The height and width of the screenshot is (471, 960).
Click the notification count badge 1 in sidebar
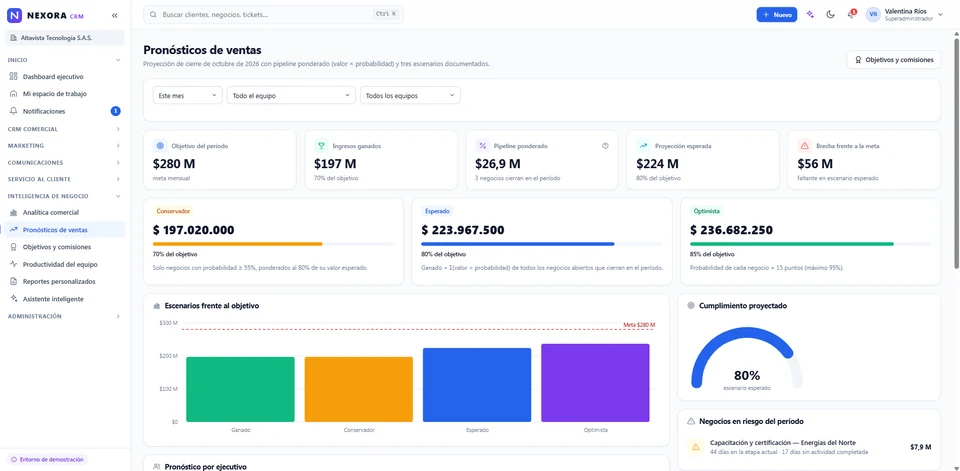click(116, 111)
